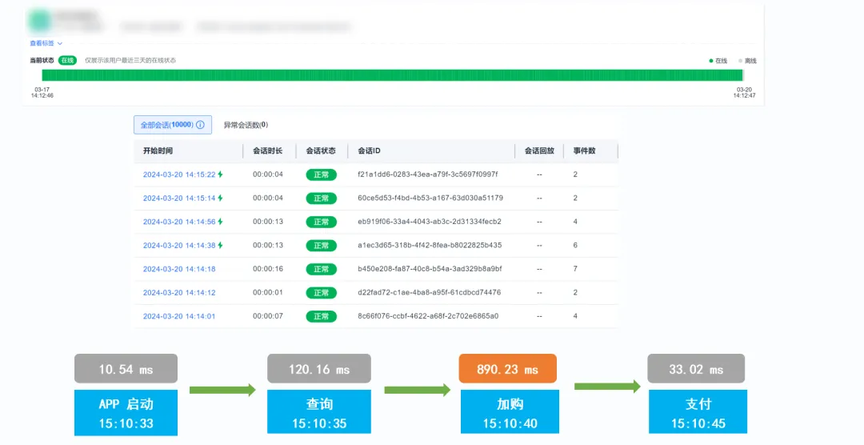This screenshot has width=864, height=445.
Task: Click 正常 badge in the 14:14:01 row
Action: (321, 317)
